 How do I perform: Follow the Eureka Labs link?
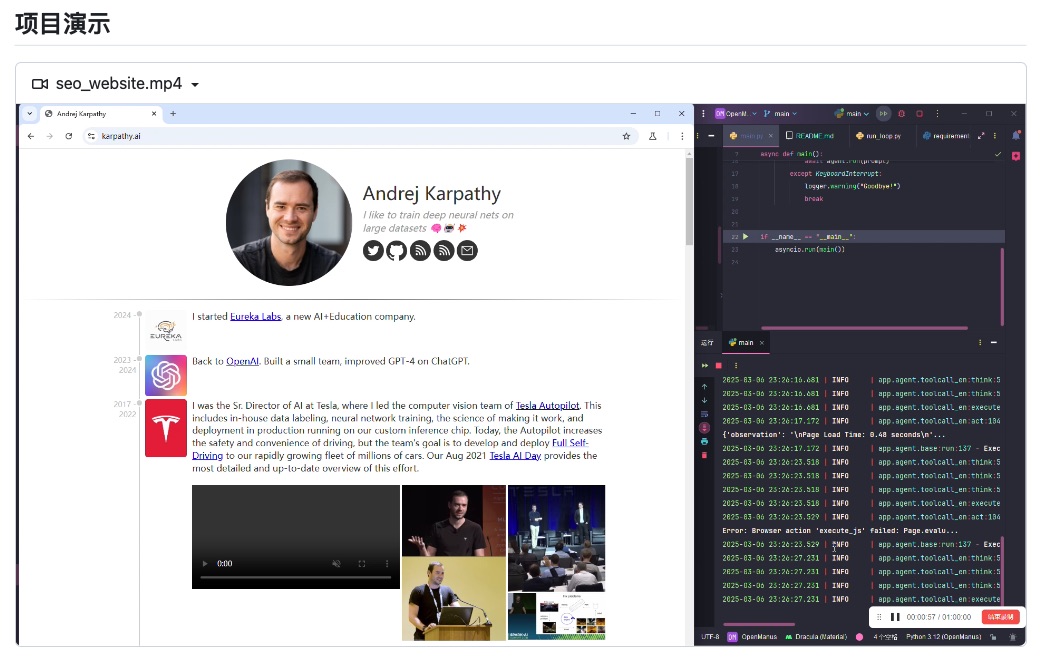(x=255, y=317)
